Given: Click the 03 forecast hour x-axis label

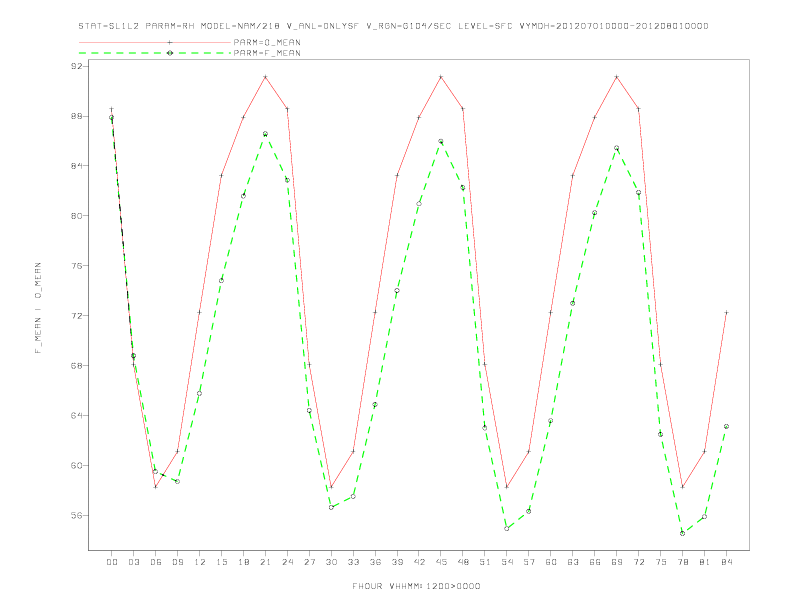Looking at the screenshot, I should 133,562.
